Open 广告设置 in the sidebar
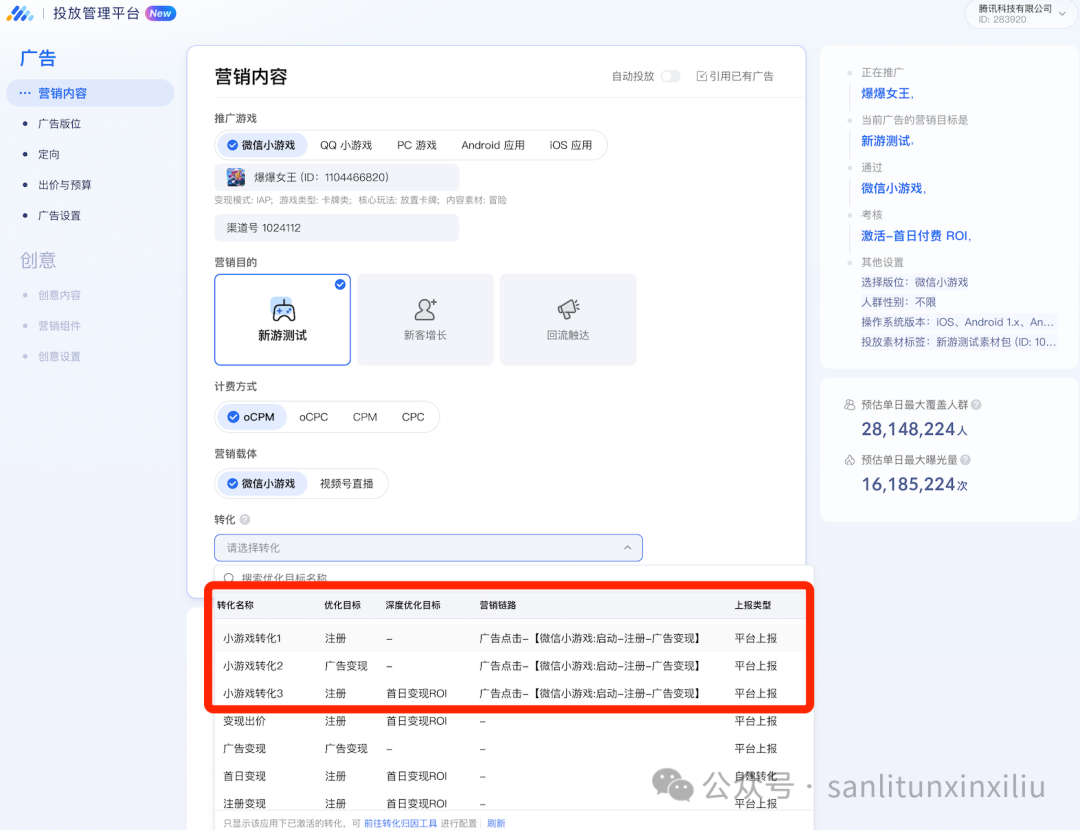The height and width of the screenshot is (830, 1080). pyautogui.click(x=59, y=216)
